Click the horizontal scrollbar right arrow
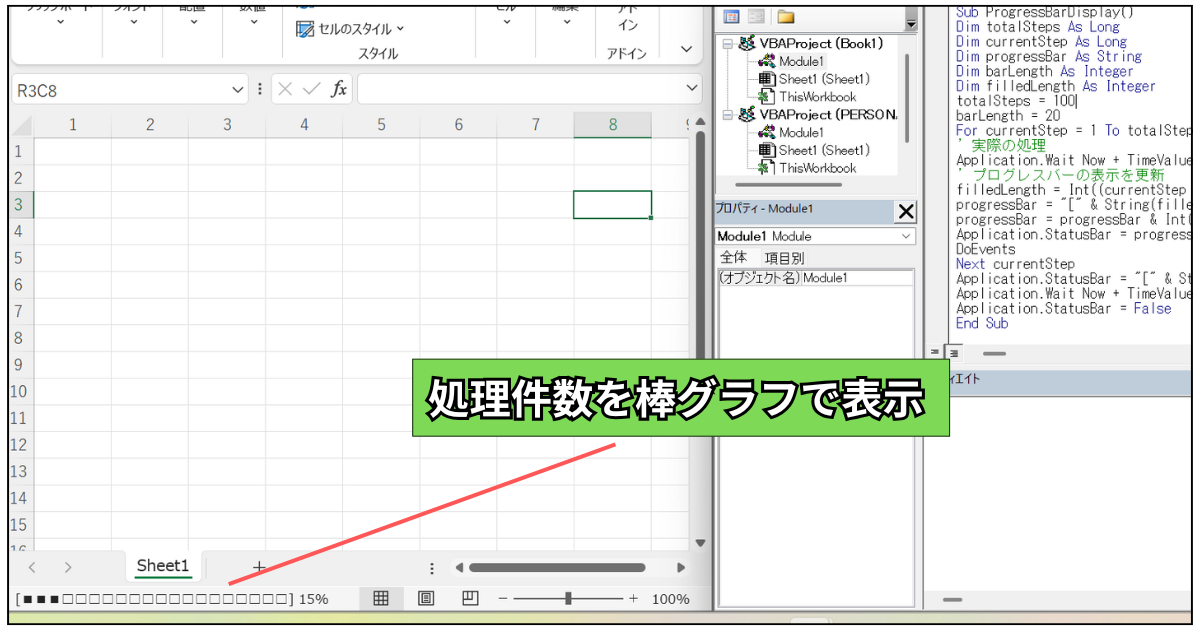The image size is (1200, 630). (x=681, y=567)
